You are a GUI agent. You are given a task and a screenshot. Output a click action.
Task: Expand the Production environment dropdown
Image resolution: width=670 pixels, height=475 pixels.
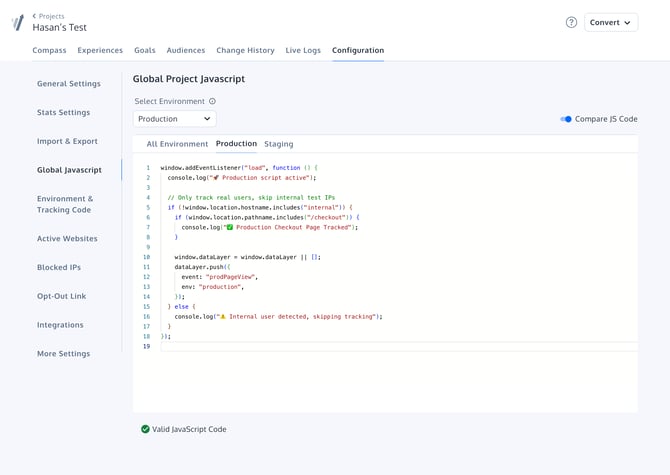point(174,119)
